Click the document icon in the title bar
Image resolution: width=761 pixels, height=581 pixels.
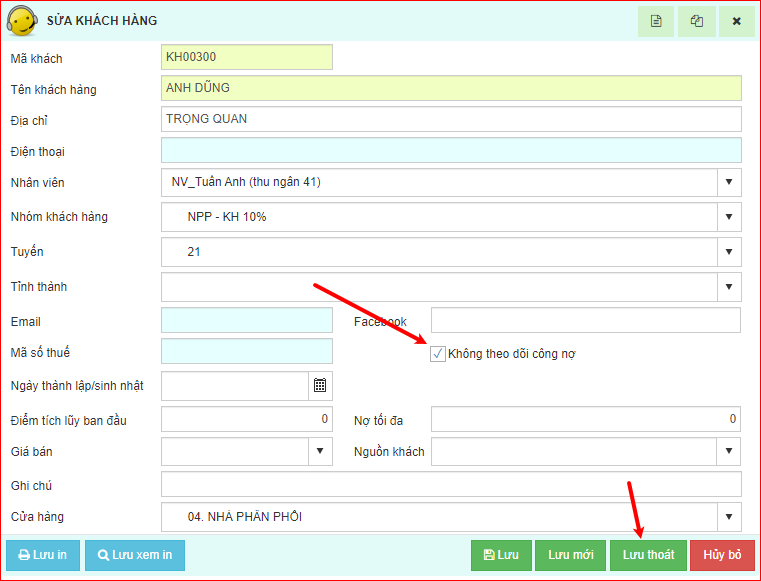pos(656,21)
